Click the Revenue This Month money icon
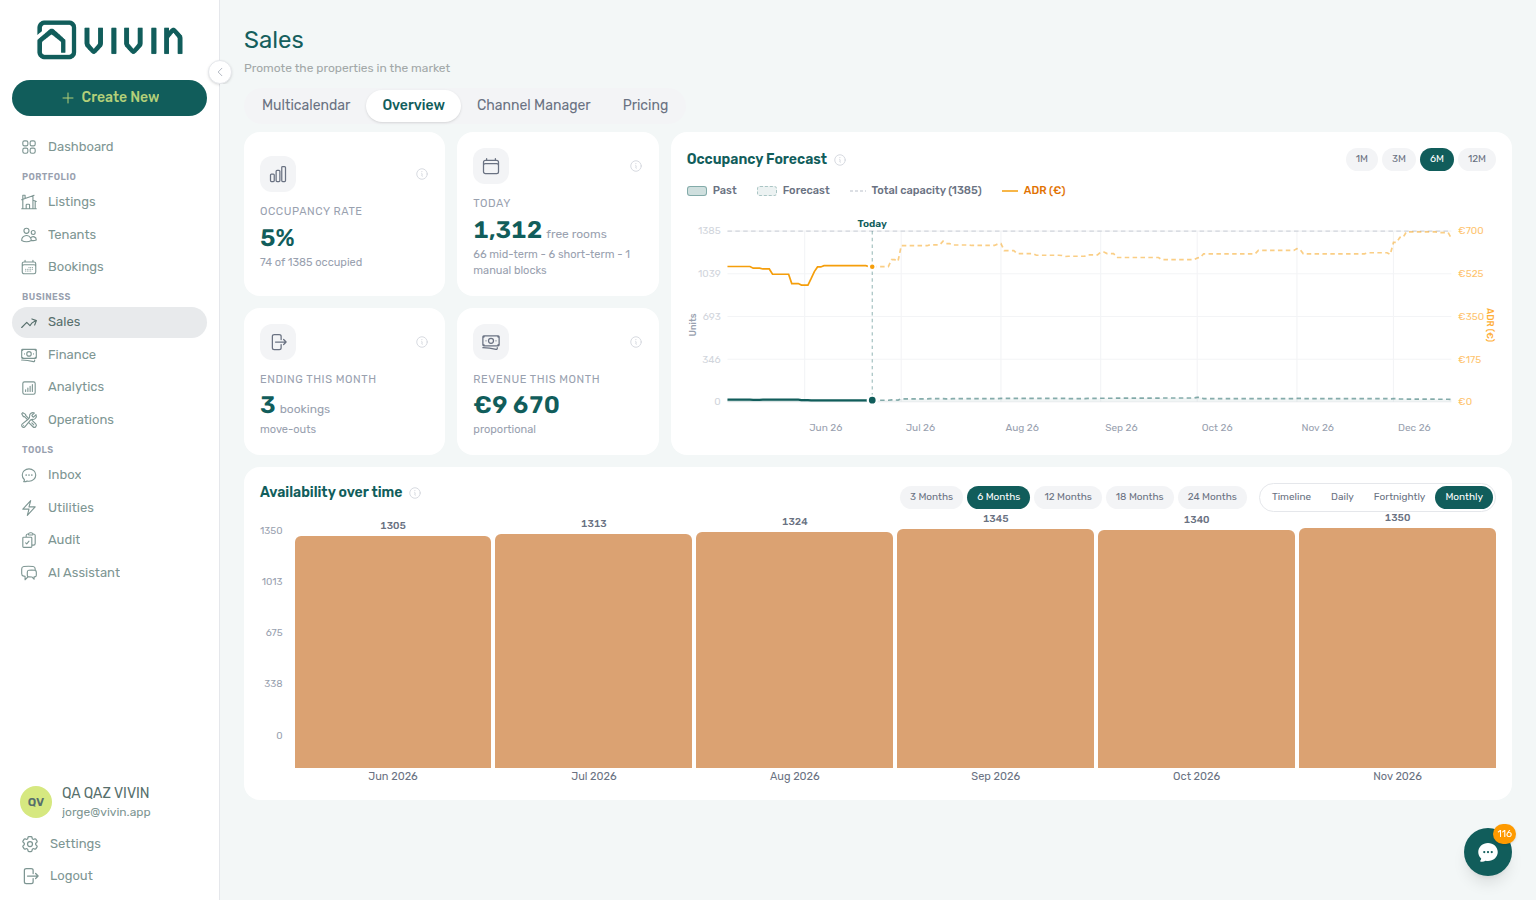 tap(491, 342)
